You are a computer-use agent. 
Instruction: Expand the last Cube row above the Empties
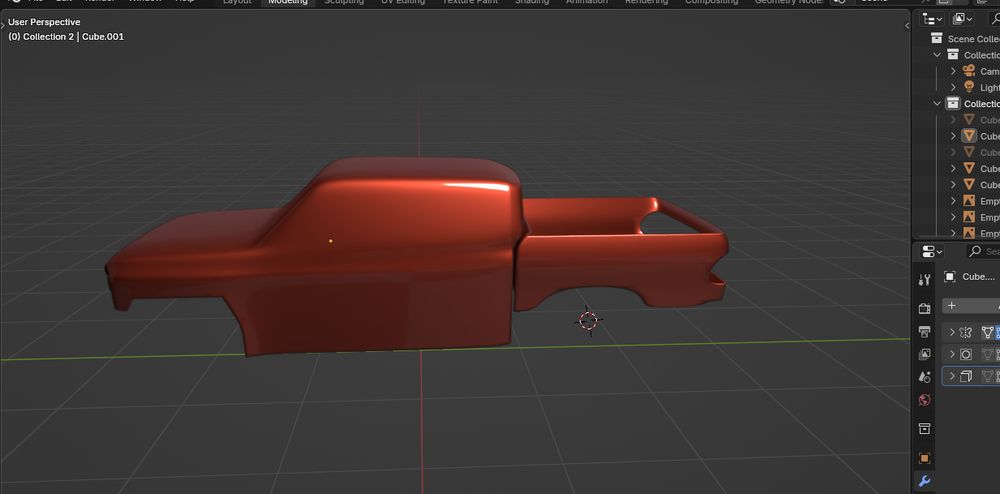(953, 185)
